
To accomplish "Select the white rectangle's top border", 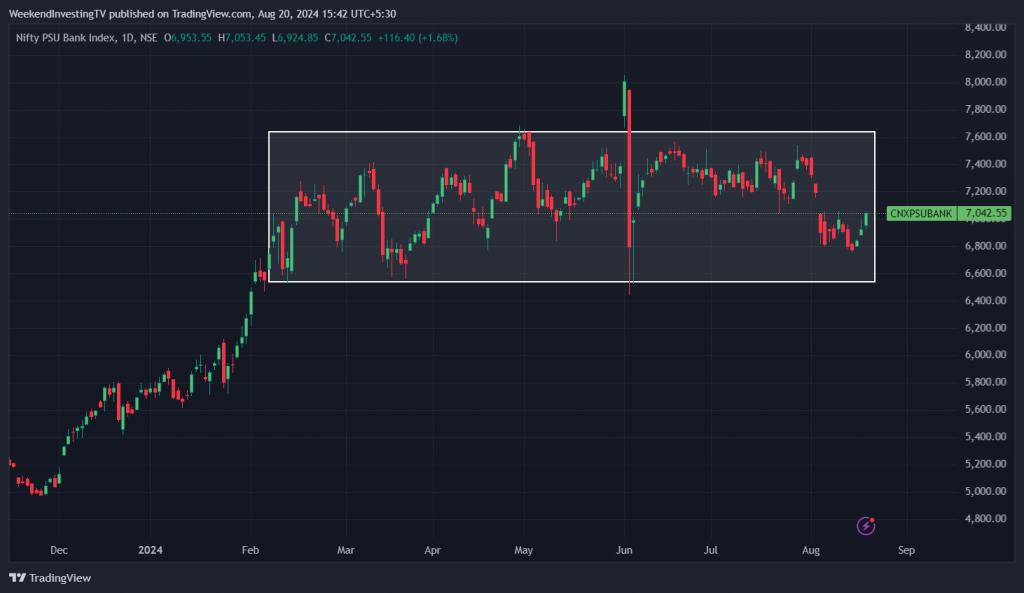I will [x=571, y=132].
